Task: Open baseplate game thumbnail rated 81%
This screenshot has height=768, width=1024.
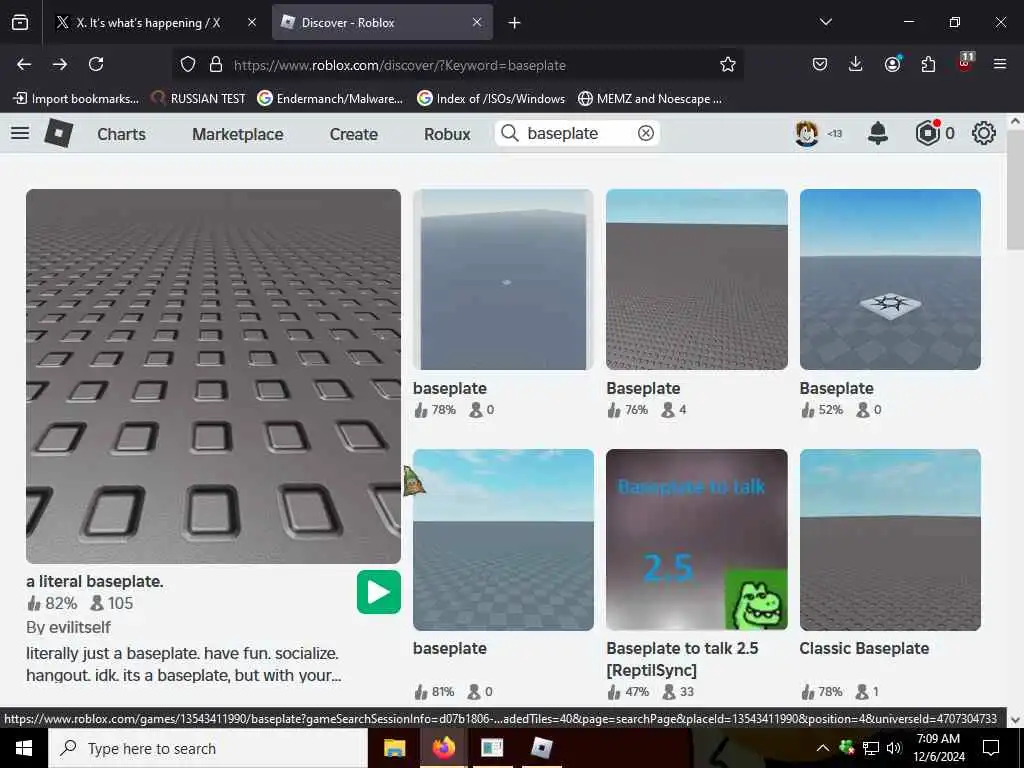Action: click(504, 539)
